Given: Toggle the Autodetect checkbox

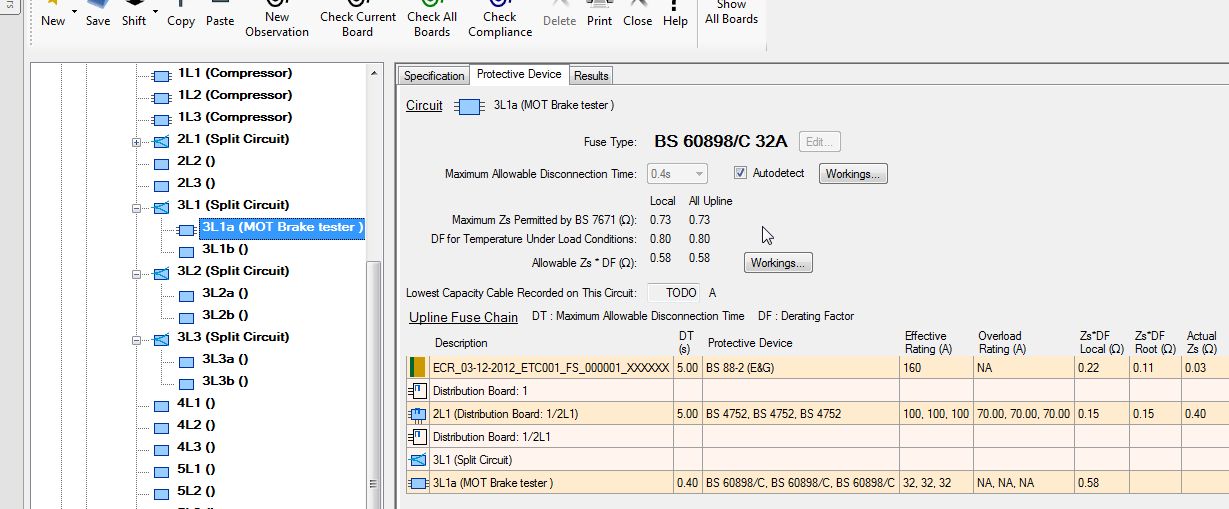Looking at the screenshot, I should (x=741, y=173).
